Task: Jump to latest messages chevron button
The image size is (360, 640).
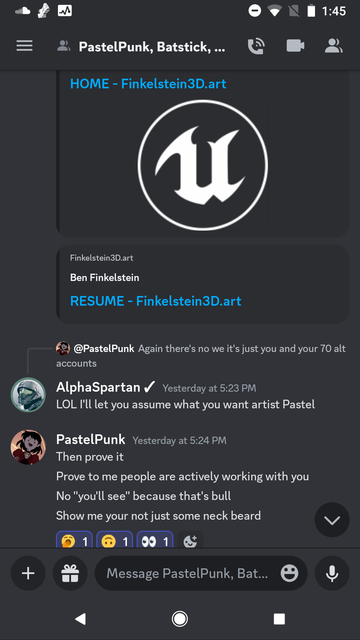Action: tap(332, 520)
